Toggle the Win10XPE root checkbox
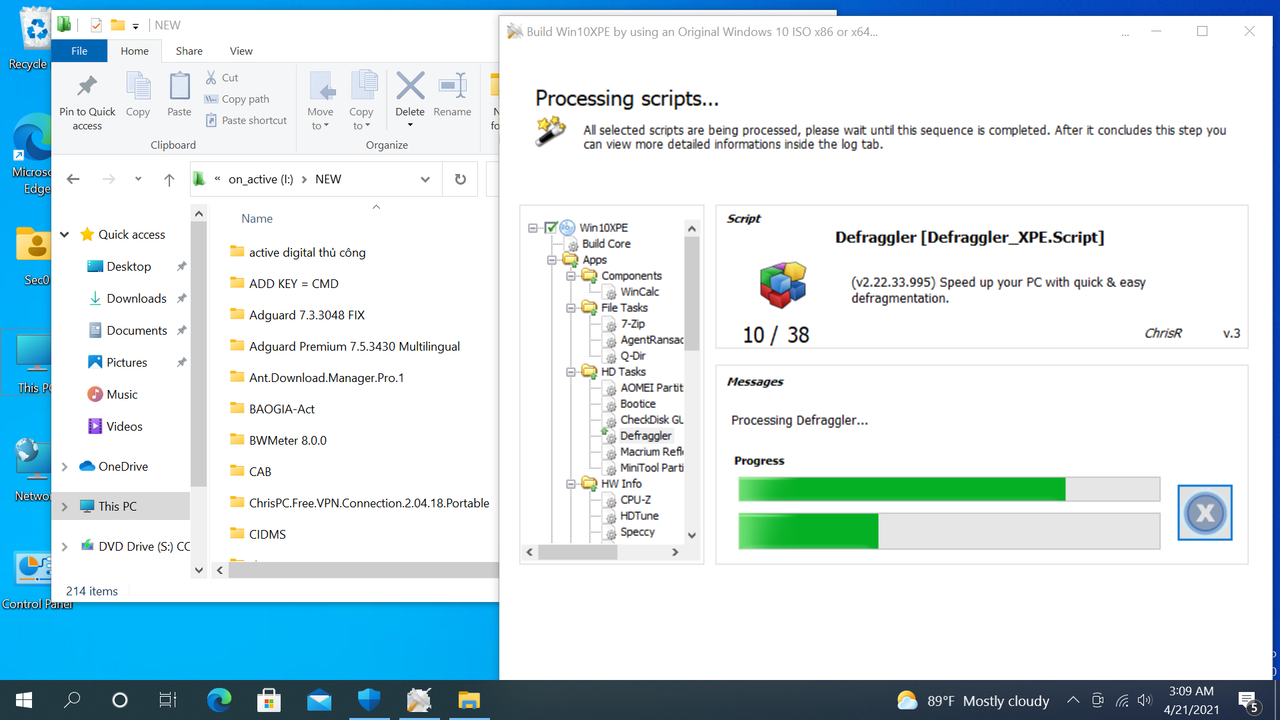 [x=549, y=227]
